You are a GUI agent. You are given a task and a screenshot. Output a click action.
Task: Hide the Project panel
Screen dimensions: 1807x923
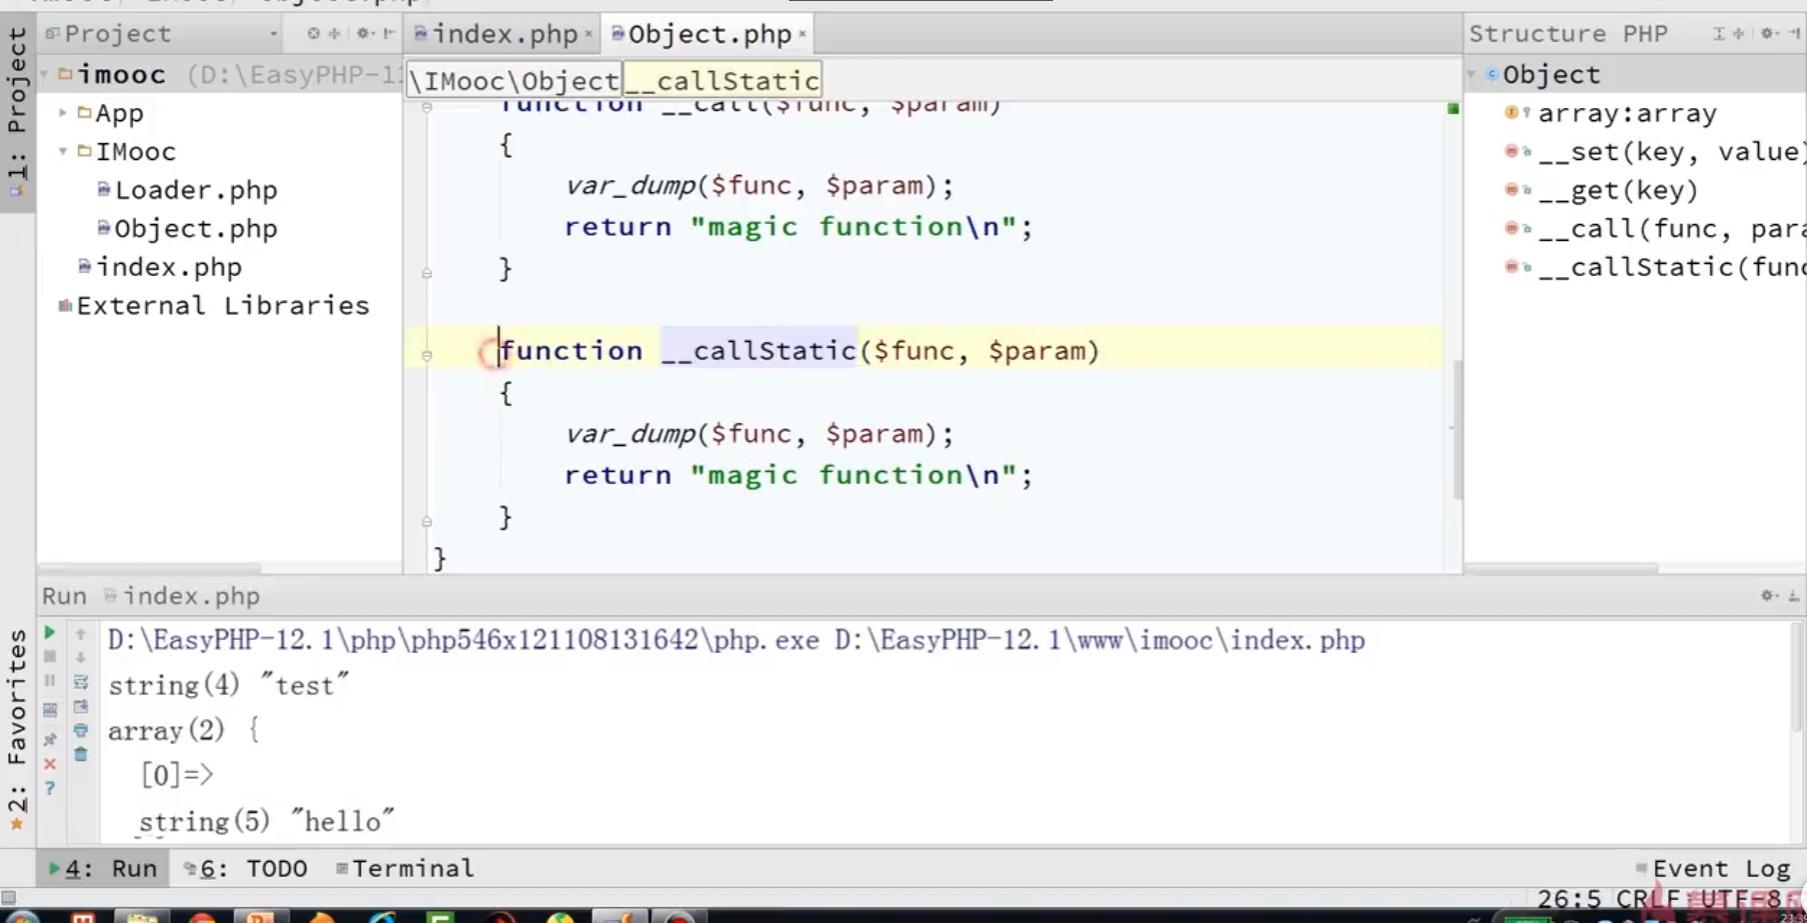click(388, 34)
